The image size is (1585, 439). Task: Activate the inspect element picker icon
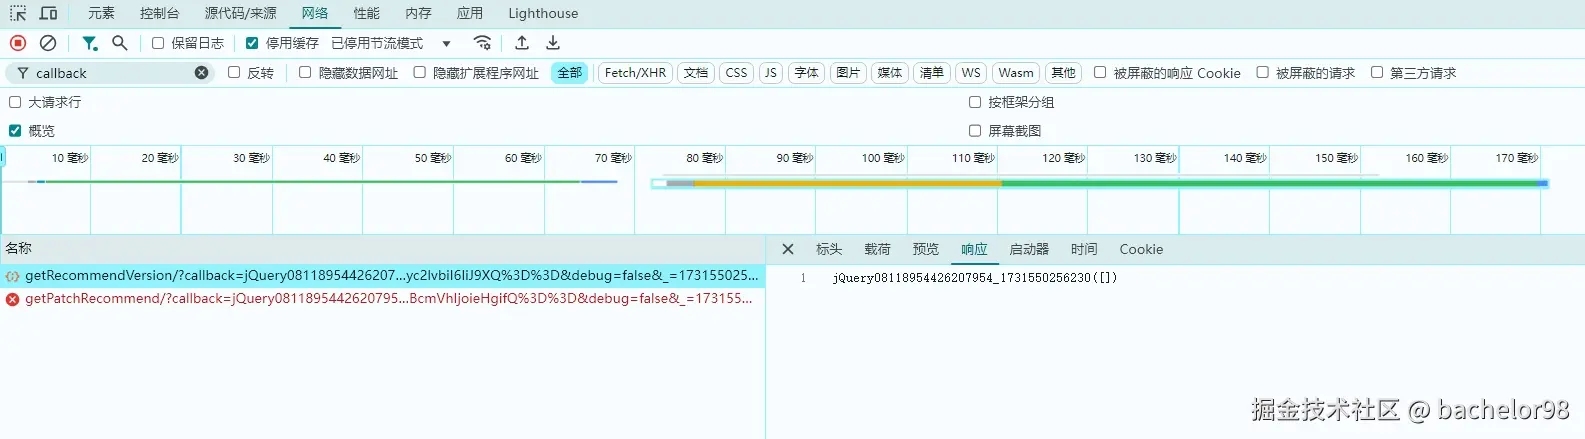click(x=18, y=13)
